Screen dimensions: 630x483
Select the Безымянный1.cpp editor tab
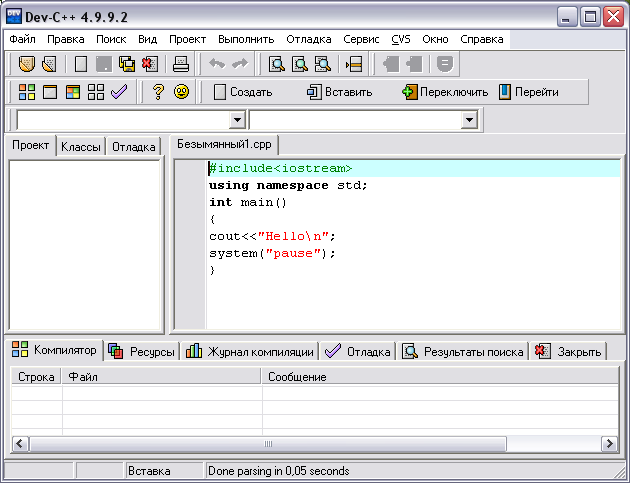click(x=224, y=144)
